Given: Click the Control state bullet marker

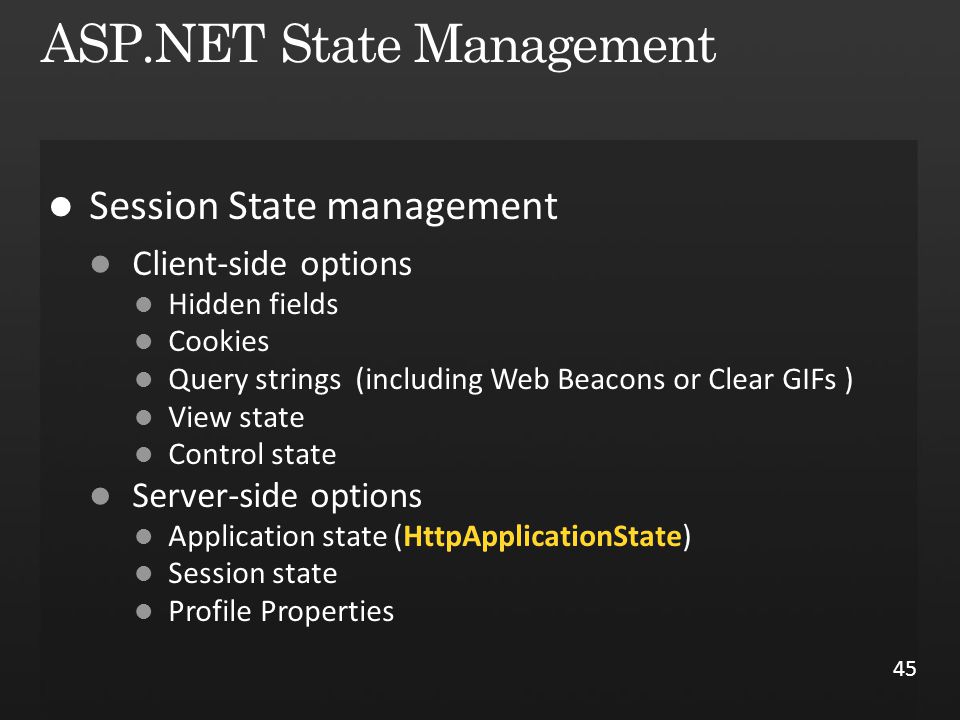Looking at the screenshot, I should click(x=144, y=454).
